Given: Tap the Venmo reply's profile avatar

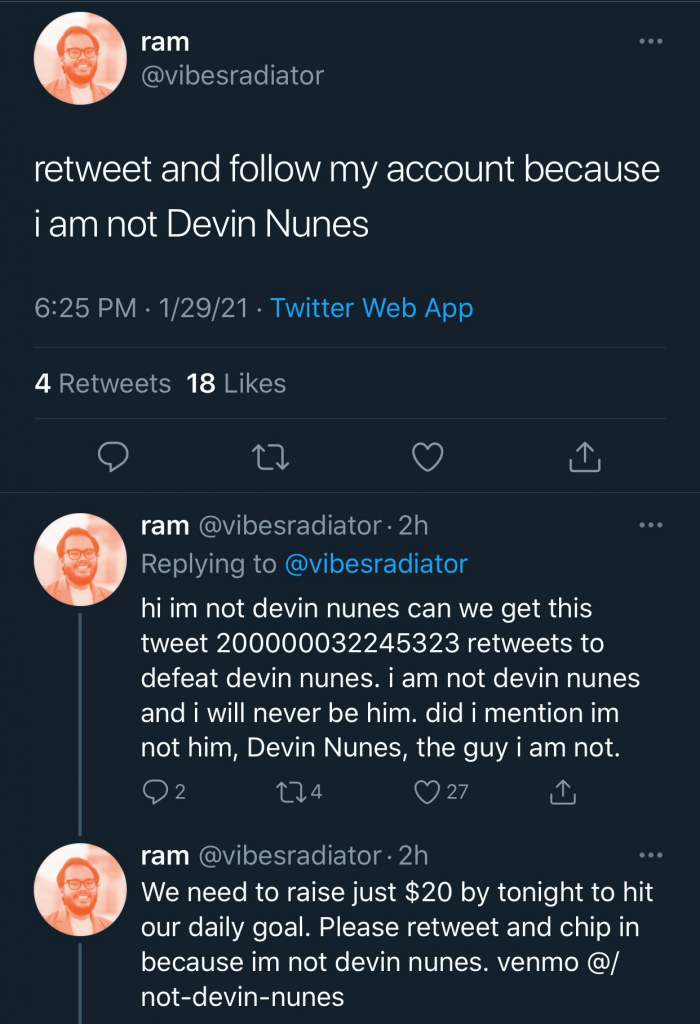Looking at the screenshot, I should click(80, 890).
